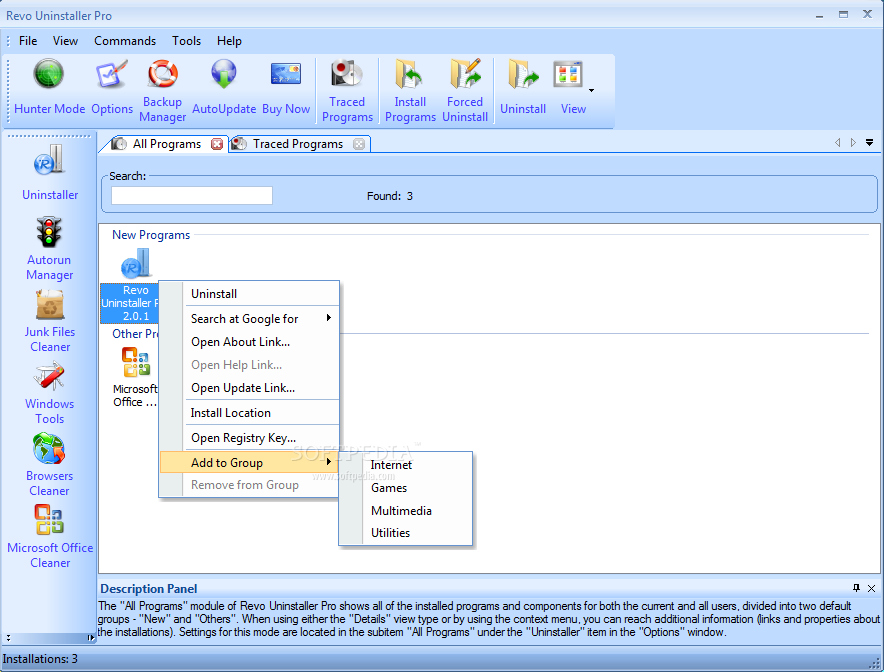Open the View menu in menu bar

coord(65,41)
